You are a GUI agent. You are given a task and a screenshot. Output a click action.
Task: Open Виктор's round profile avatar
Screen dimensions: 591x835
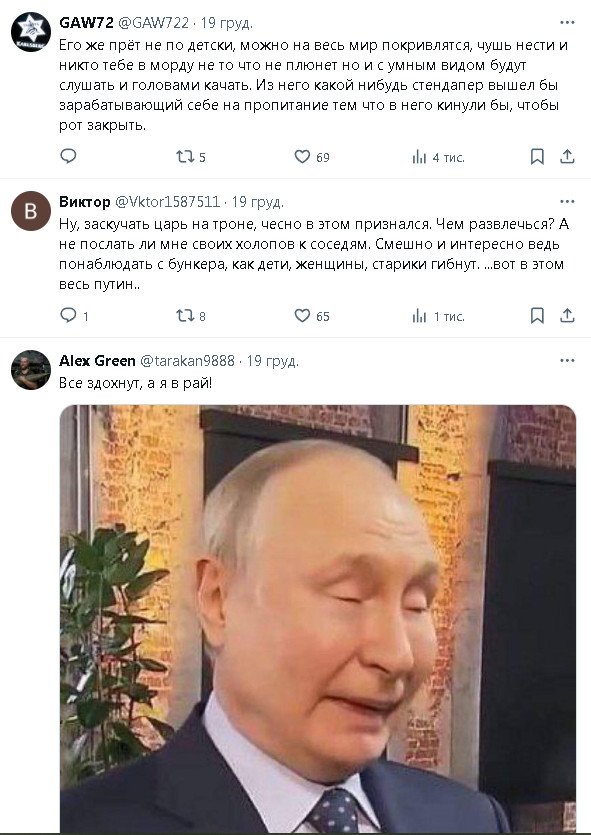(31, 211)
